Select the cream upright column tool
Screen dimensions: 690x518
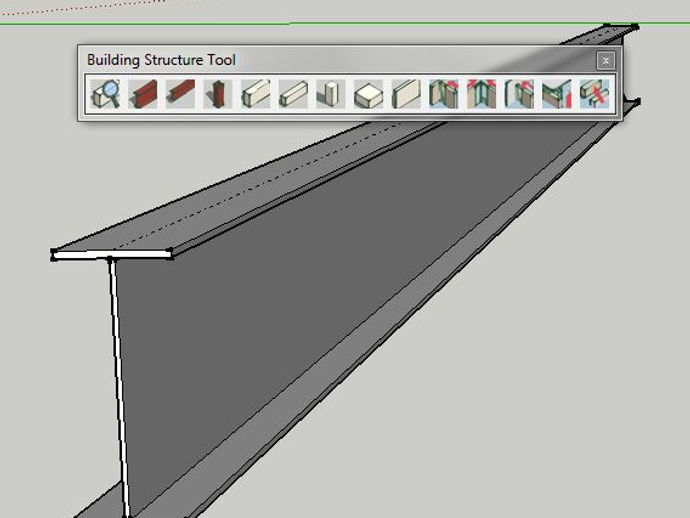click(x=330, y=94)
